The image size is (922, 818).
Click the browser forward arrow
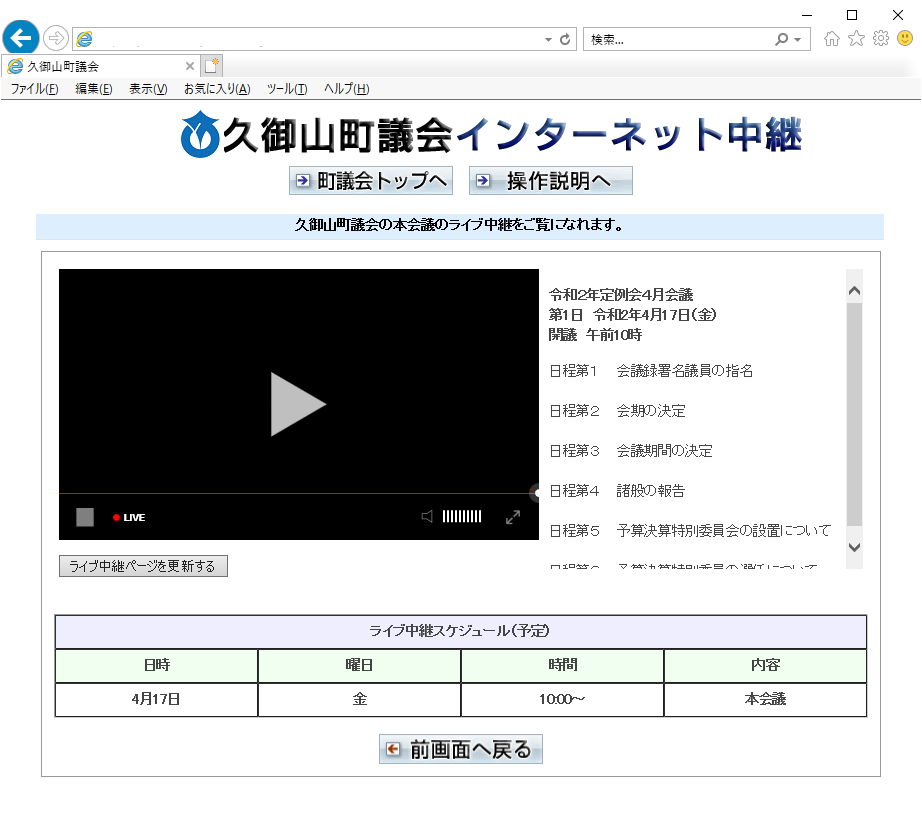coord(56,39)
